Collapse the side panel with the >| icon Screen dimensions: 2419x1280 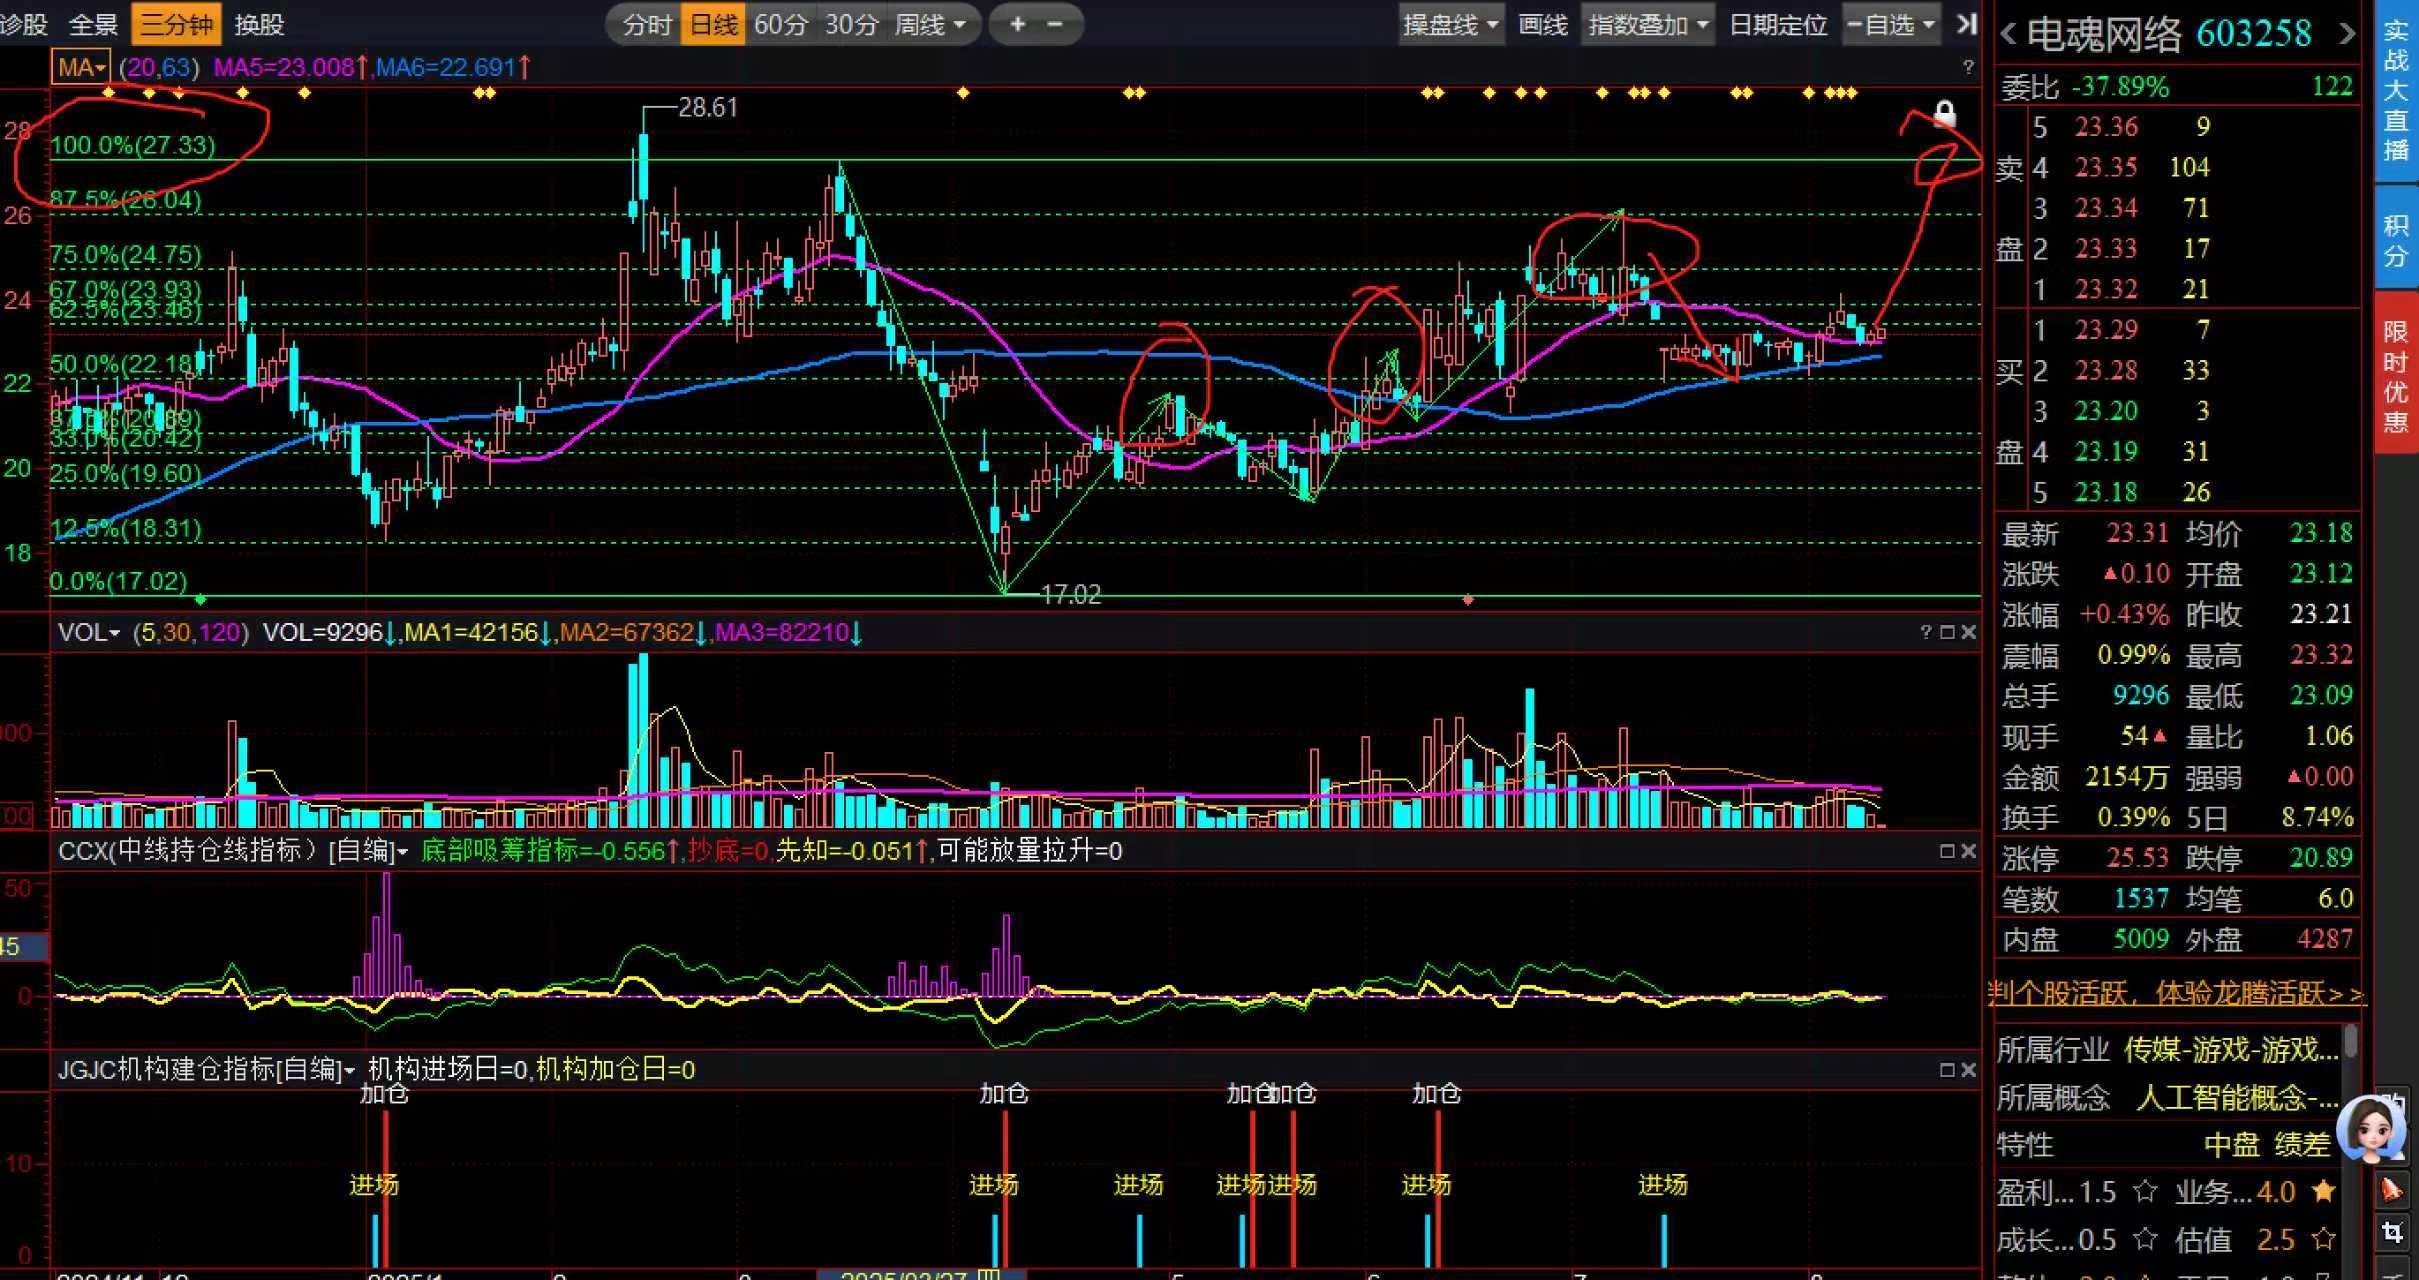(1966, 24)
